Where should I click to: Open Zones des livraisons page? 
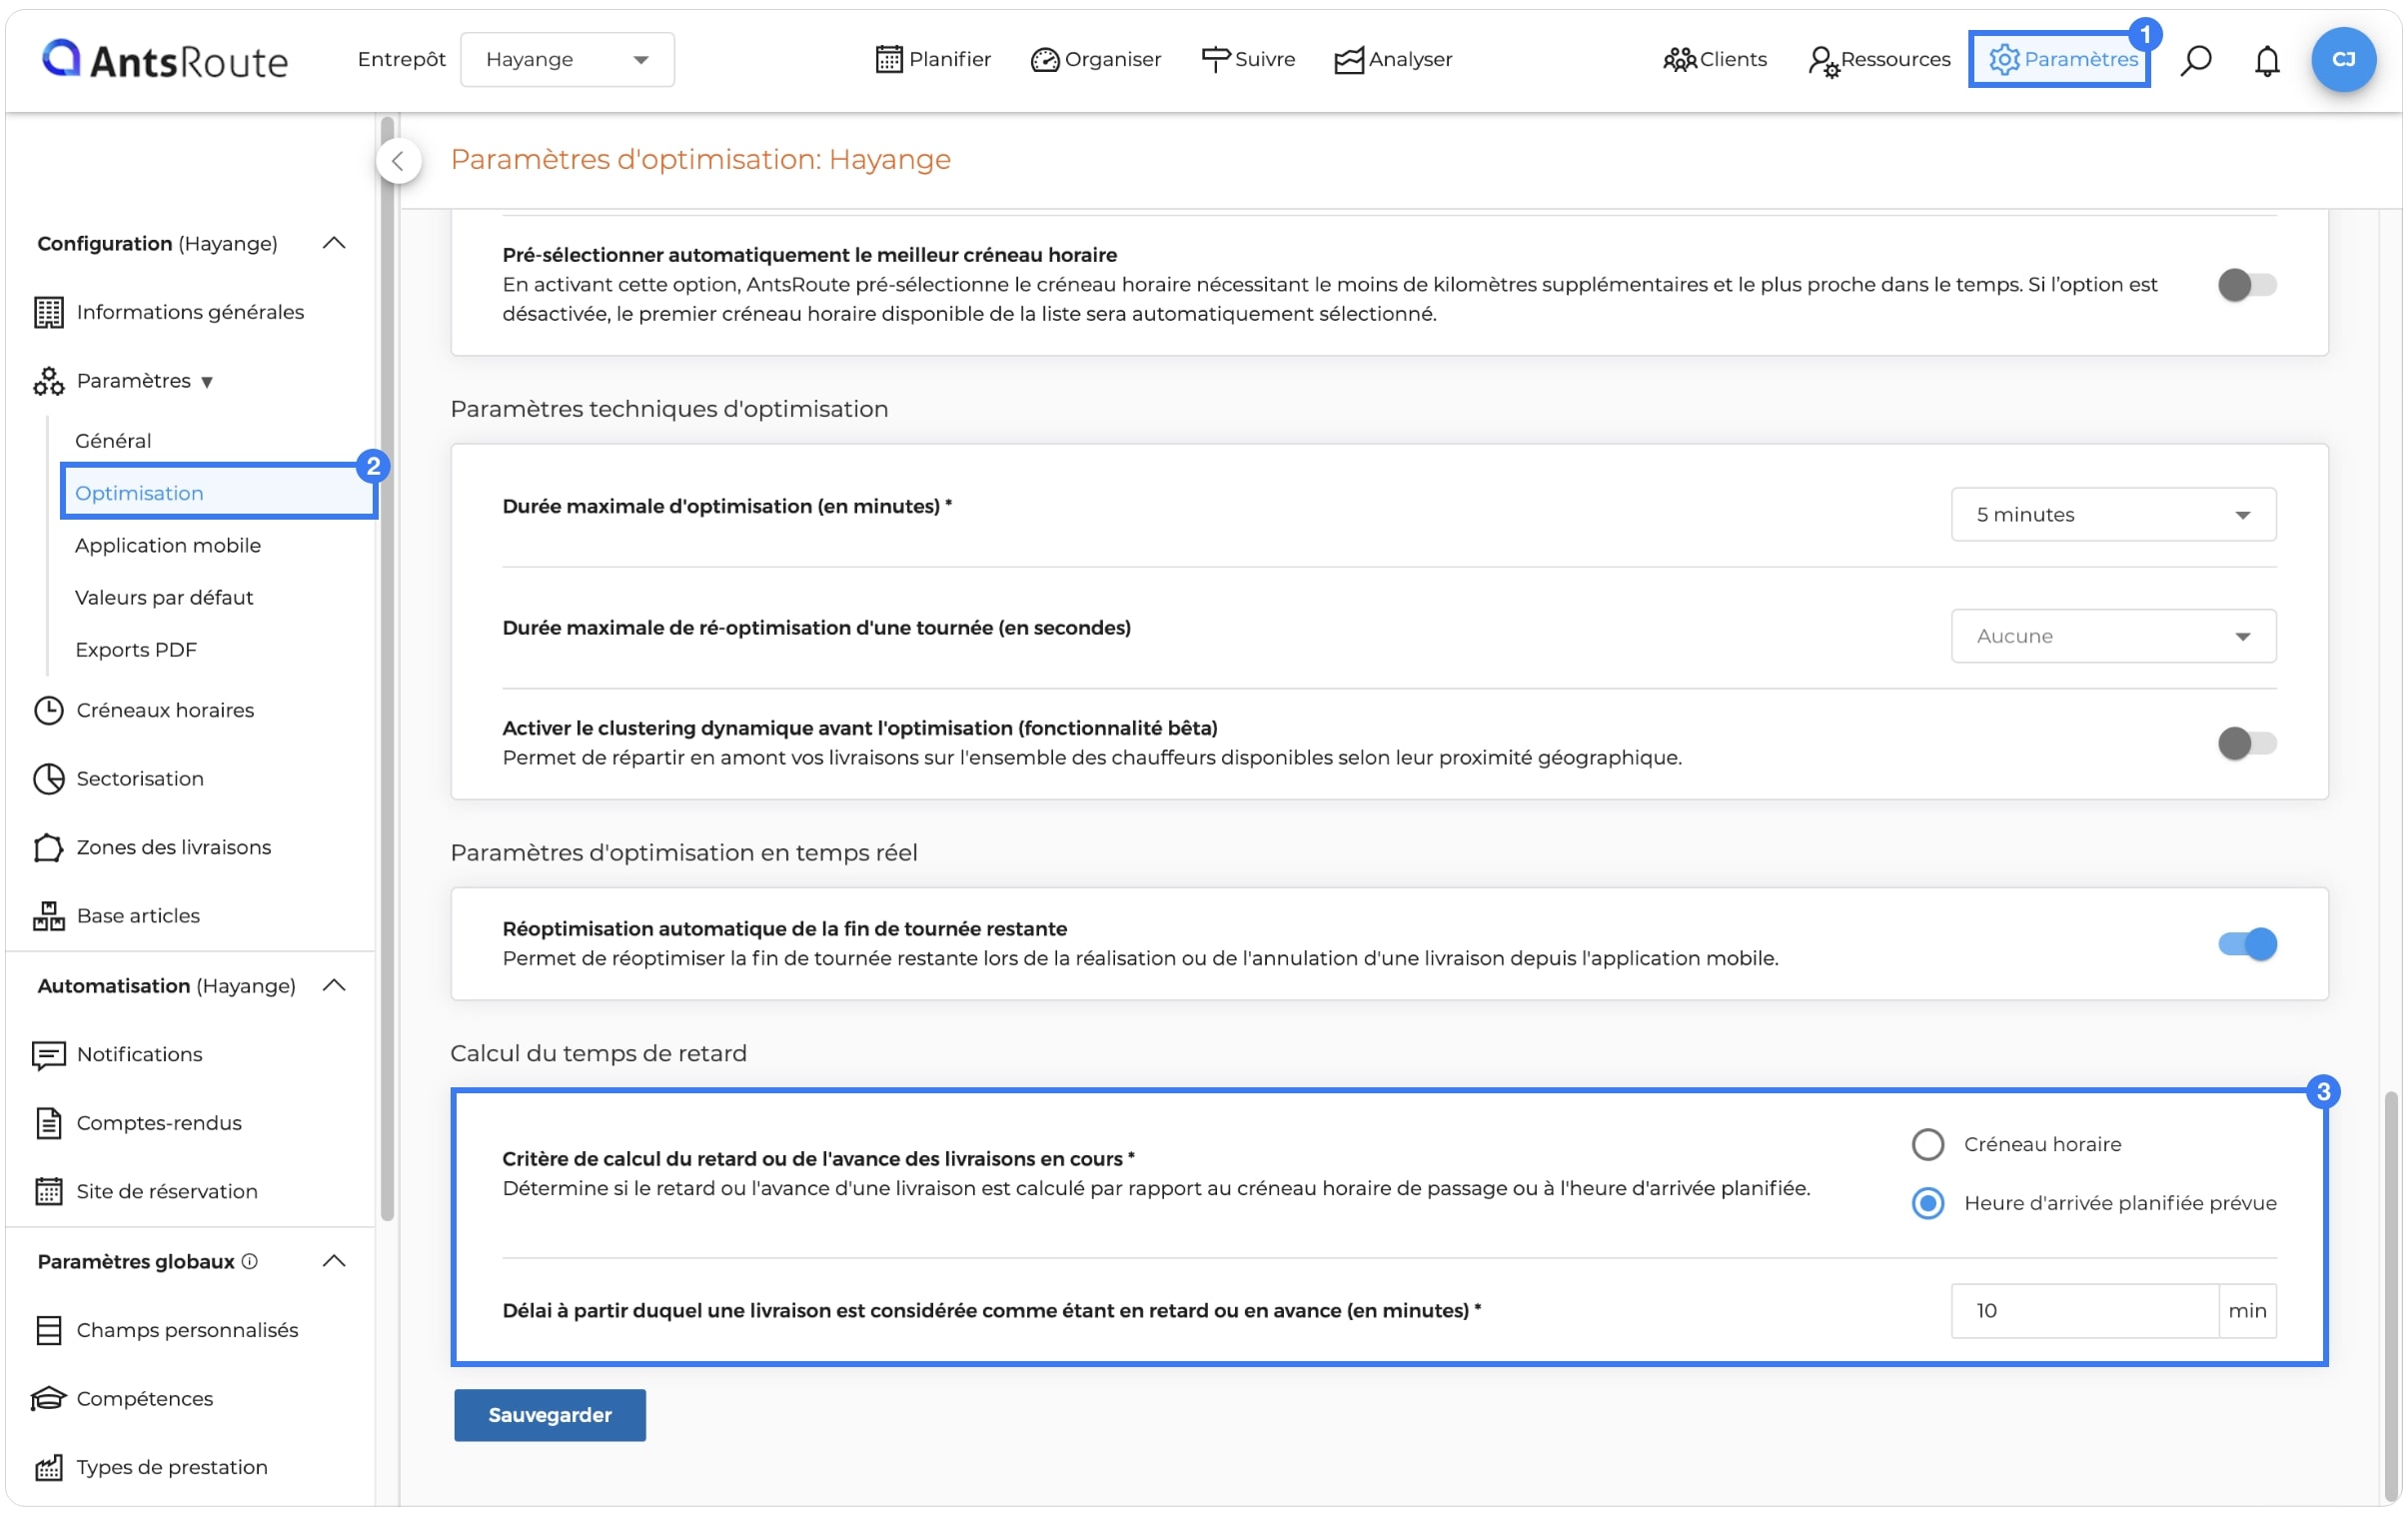pos(173,847)
